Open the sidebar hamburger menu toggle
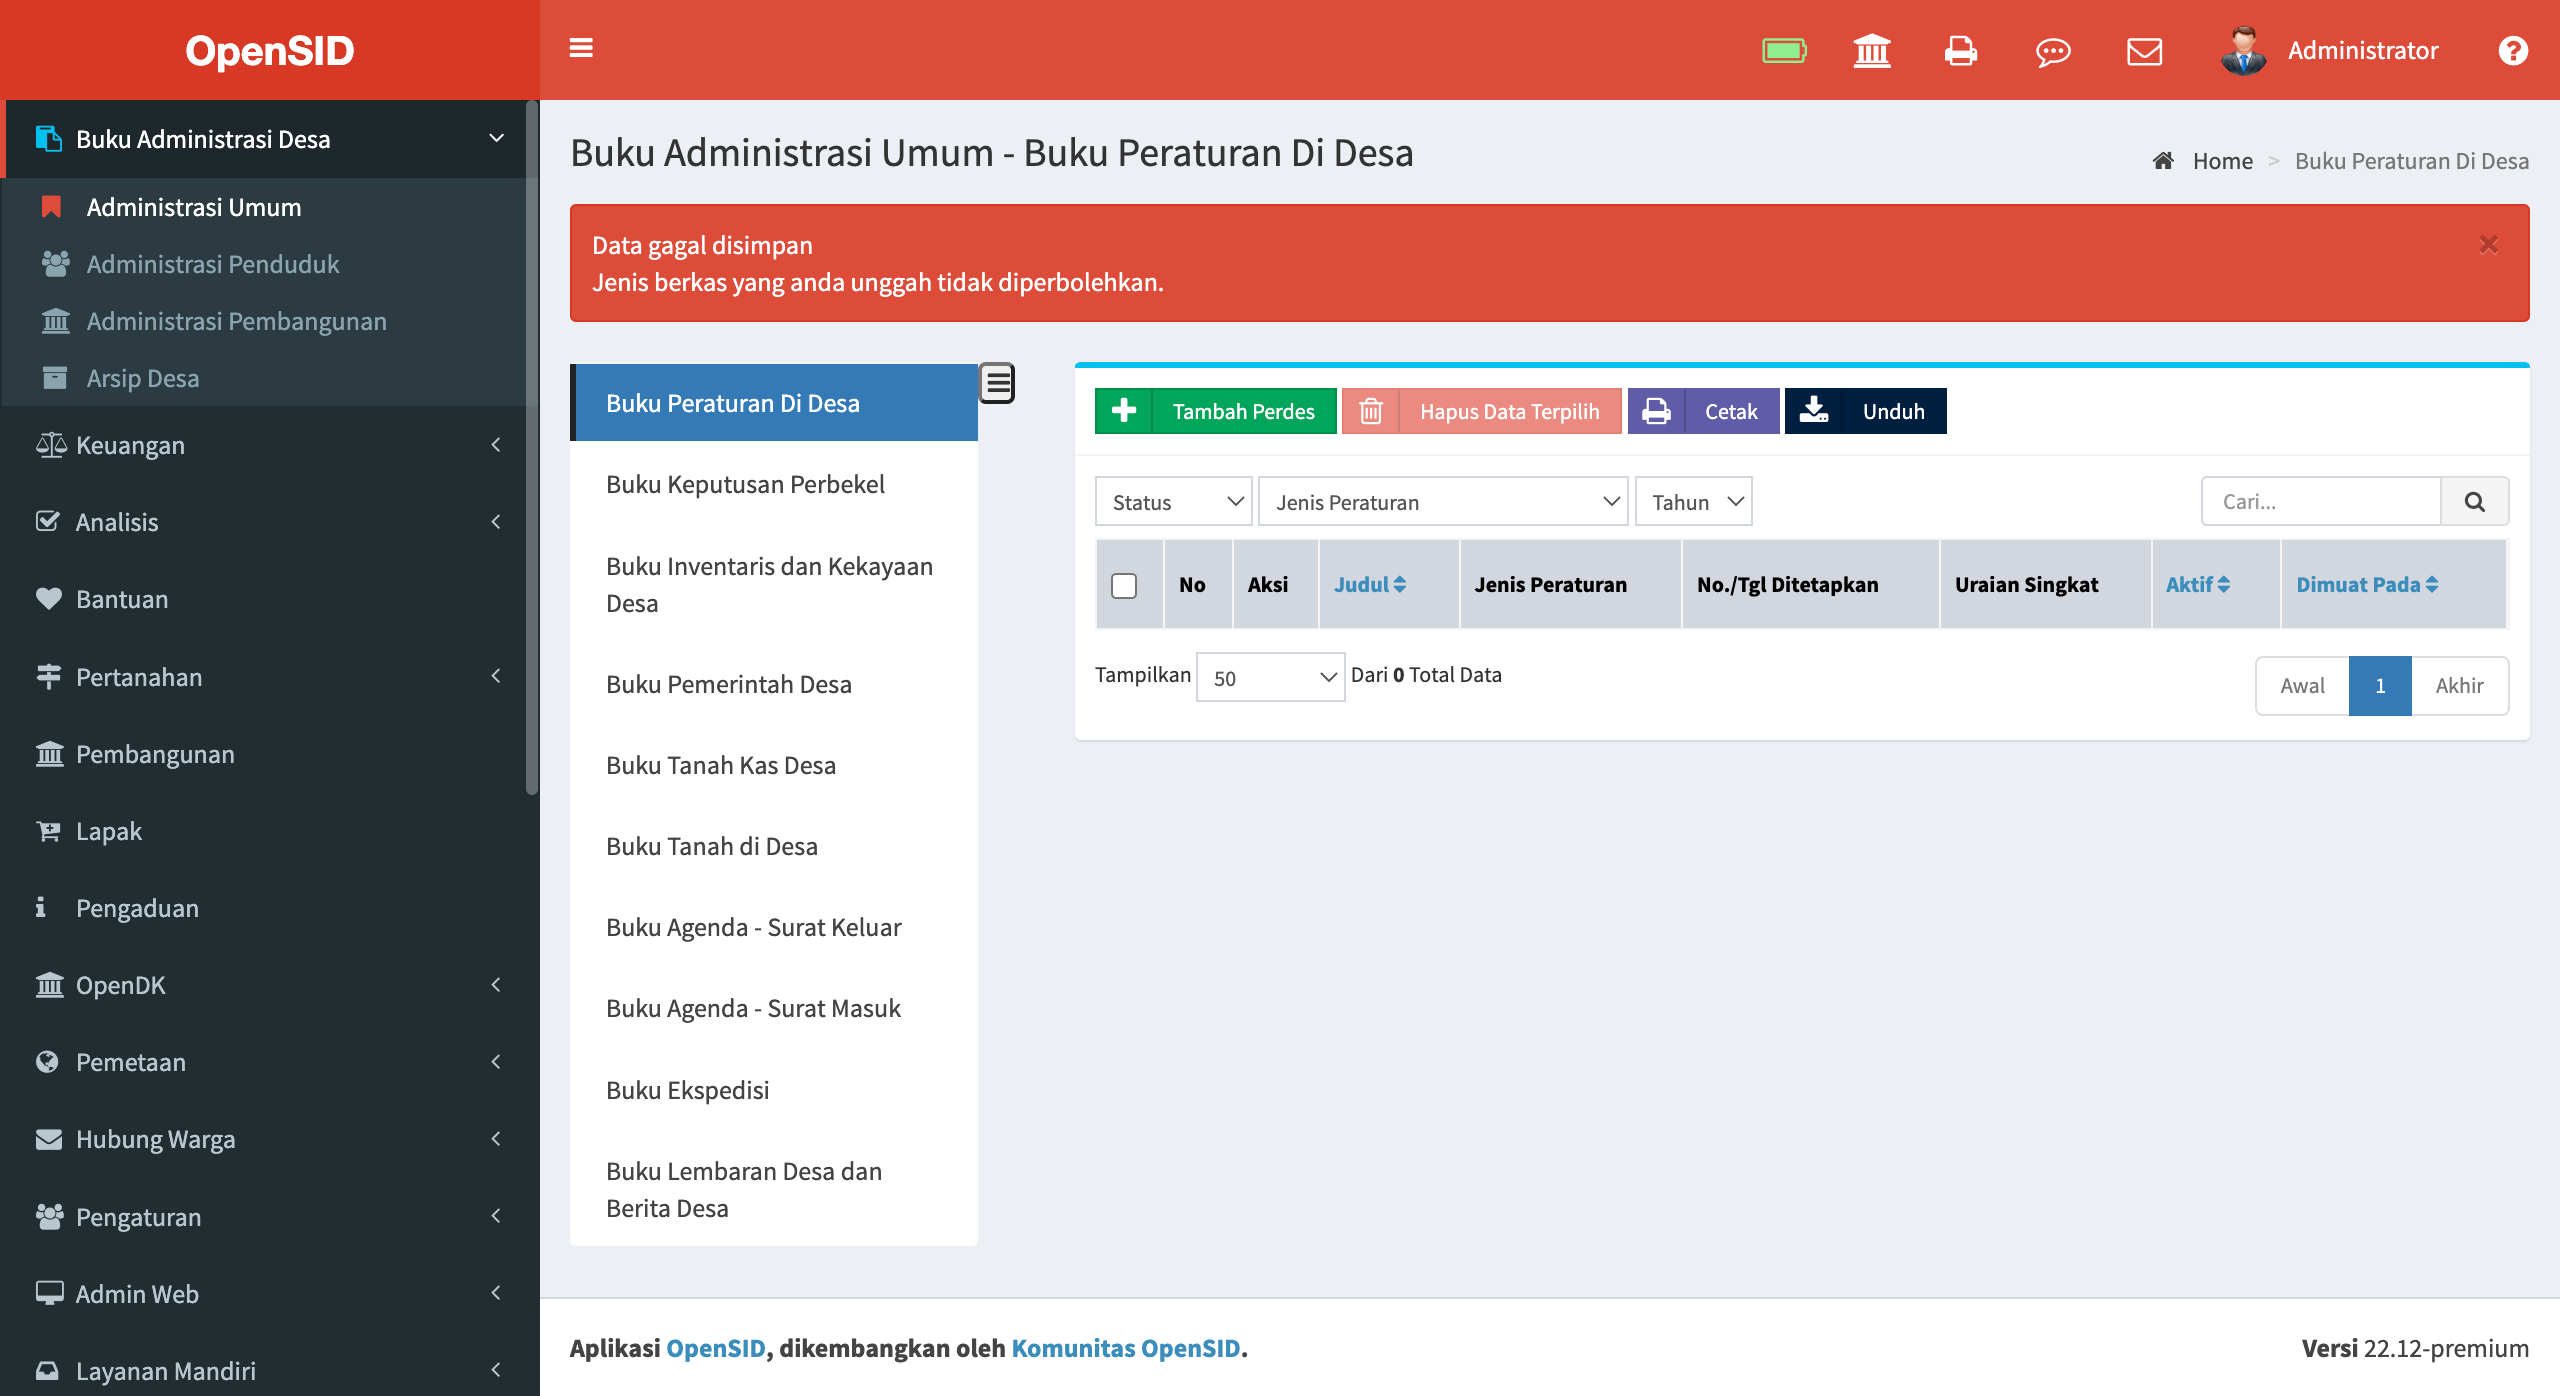The image size is (2560, 1396). [x=580, y=49]
